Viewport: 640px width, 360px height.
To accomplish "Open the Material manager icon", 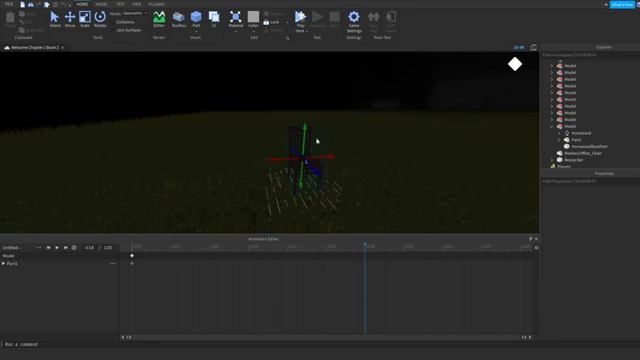I will pyautogui.click(x=236, y=19).
